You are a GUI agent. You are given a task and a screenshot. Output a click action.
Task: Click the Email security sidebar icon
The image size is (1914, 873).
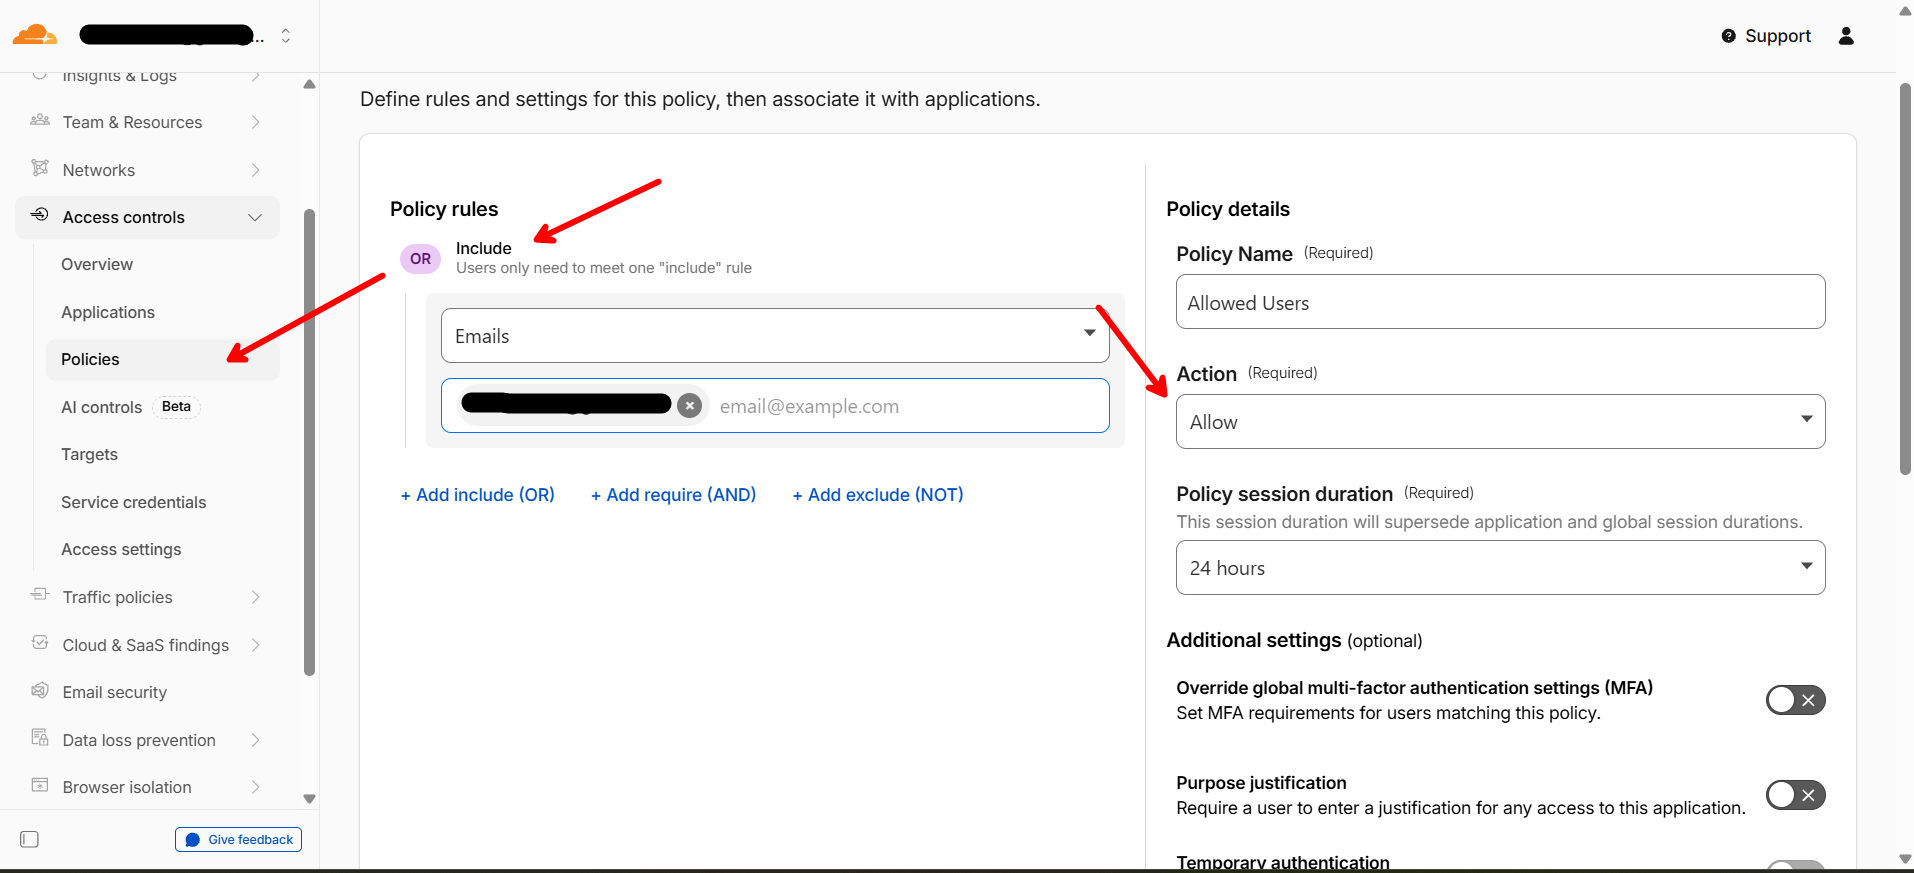click(40, 690)
